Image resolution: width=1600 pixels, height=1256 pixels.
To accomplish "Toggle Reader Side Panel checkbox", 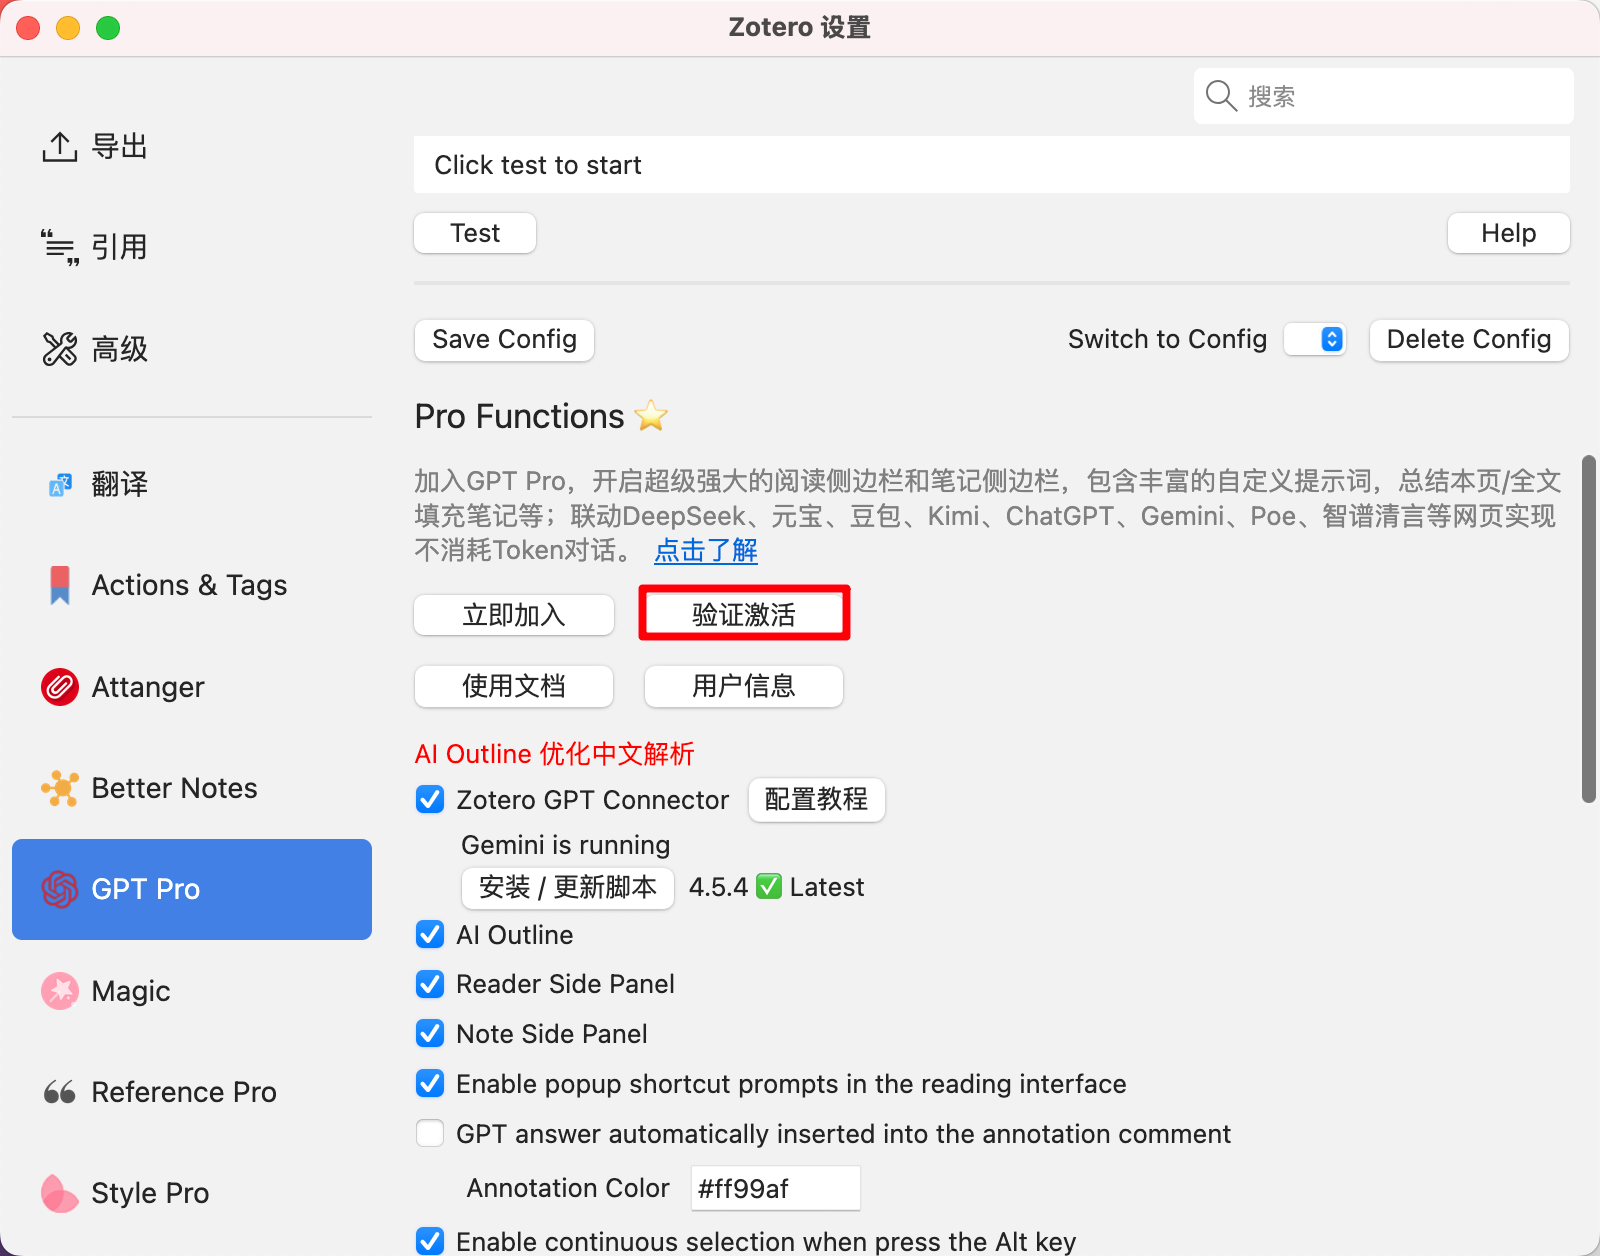I will tap(430, 984).
